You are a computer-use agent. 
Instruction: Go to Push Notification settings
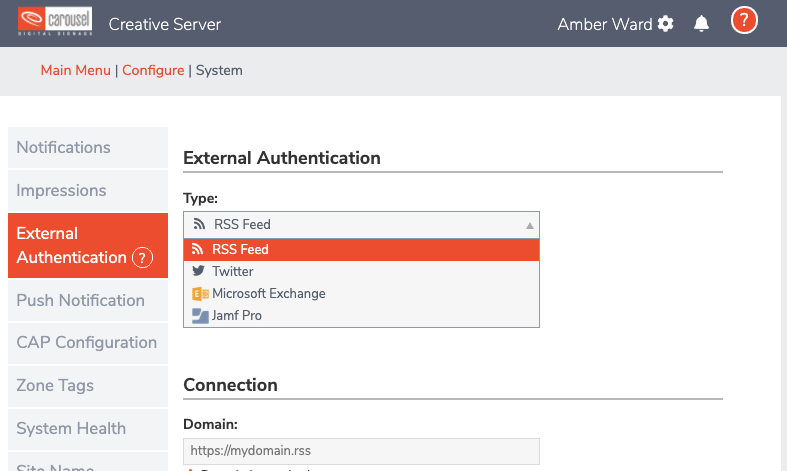[x=81, y=300]
